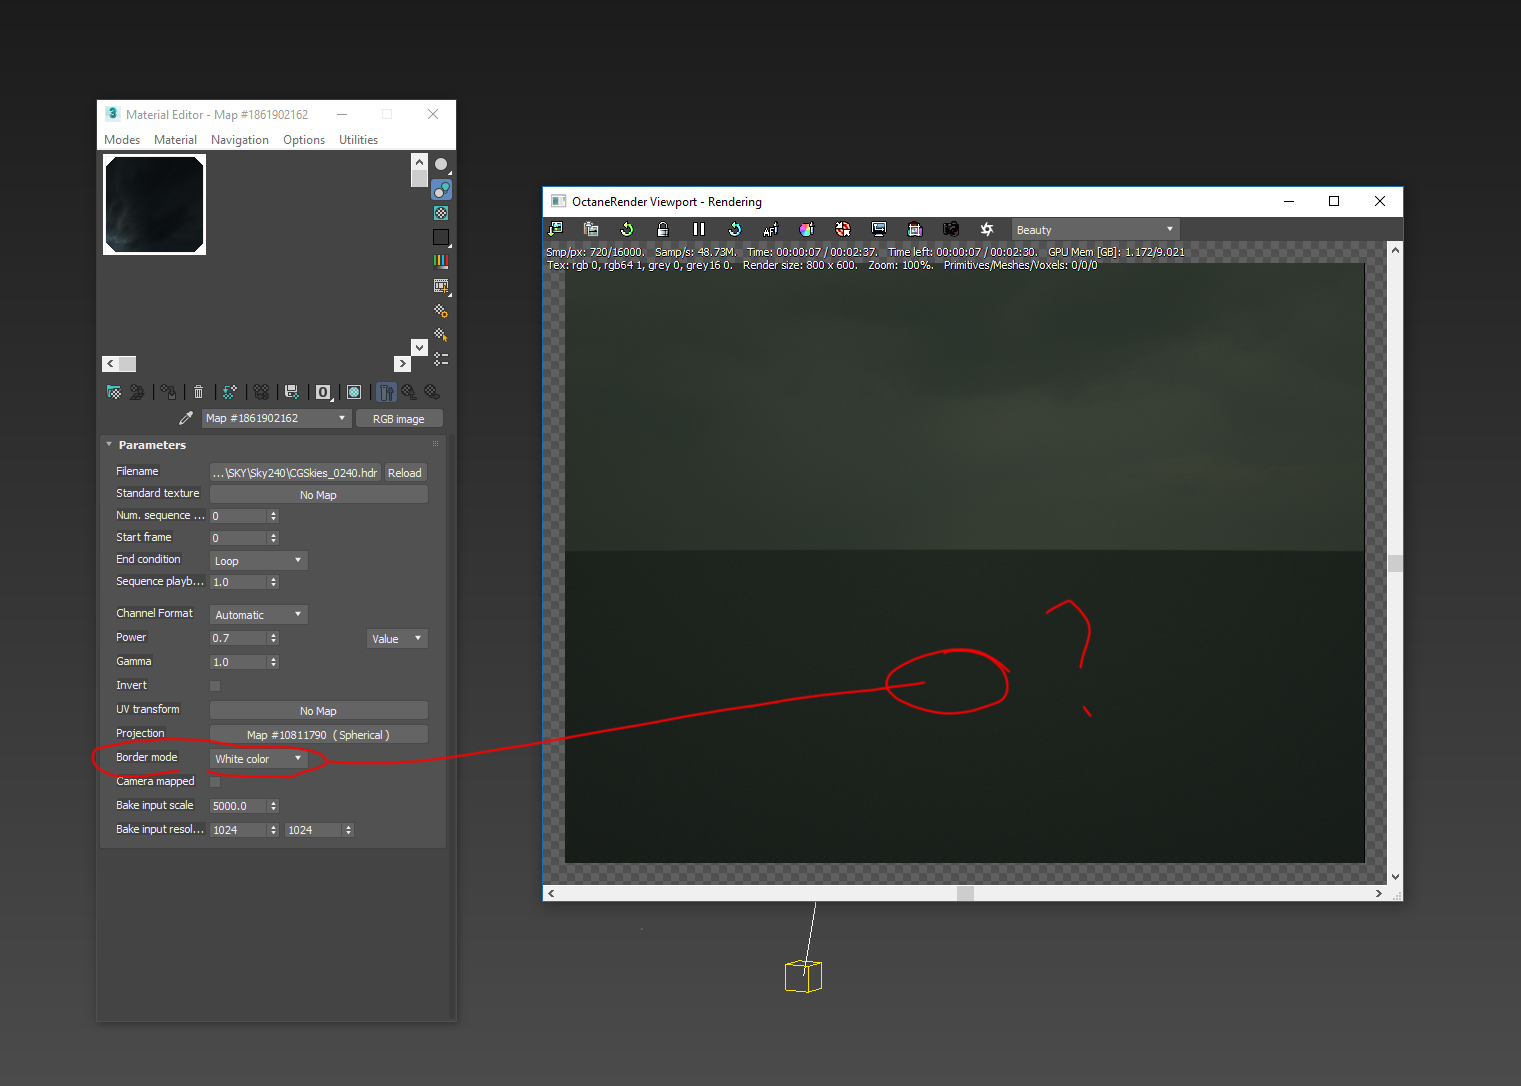
Task: Click the Sample Type sphere icon
Action: [x=441, y=165]
